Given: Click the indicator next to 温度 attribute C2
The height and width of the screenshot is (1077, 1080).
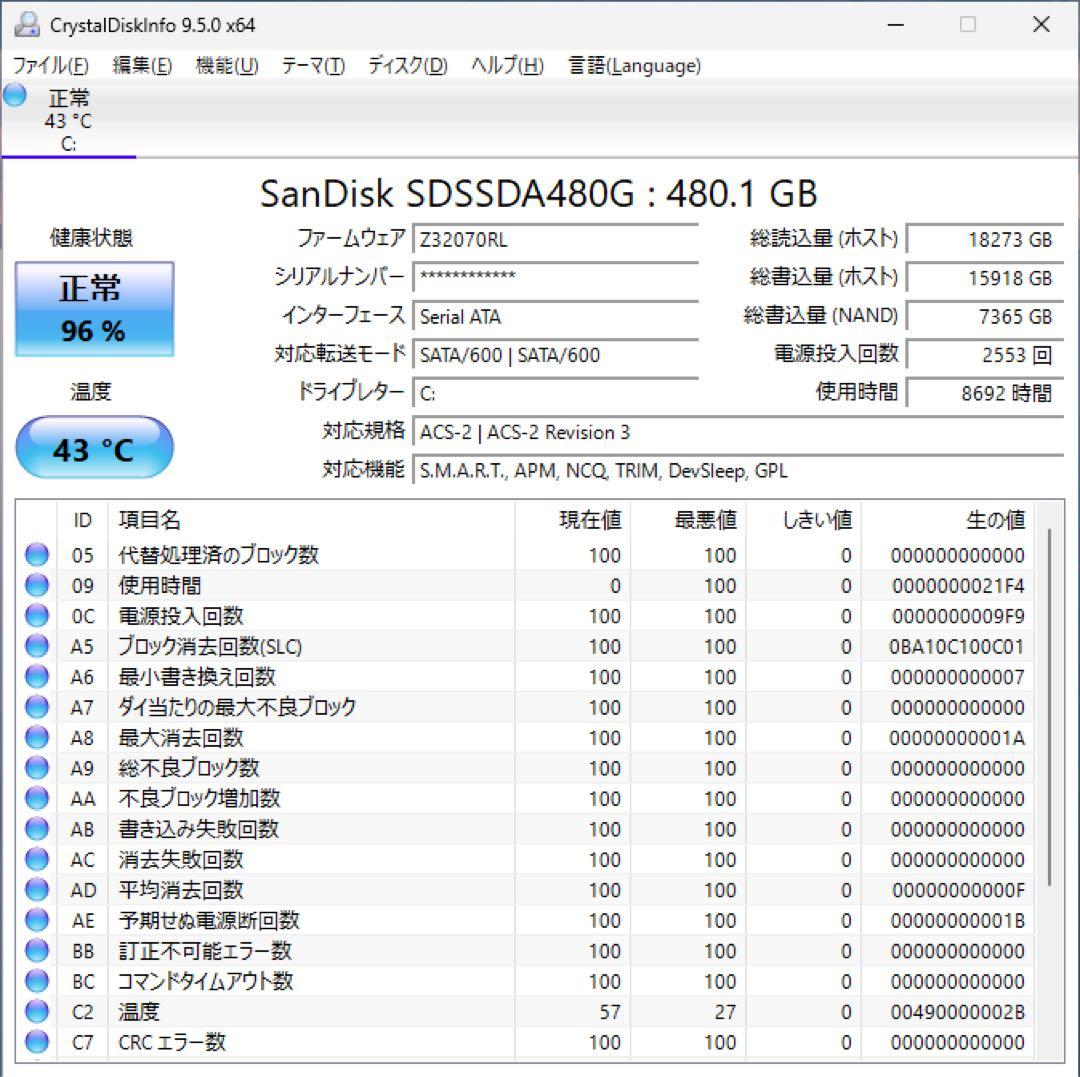Looking at the screenshot, I should (36, 1012).
